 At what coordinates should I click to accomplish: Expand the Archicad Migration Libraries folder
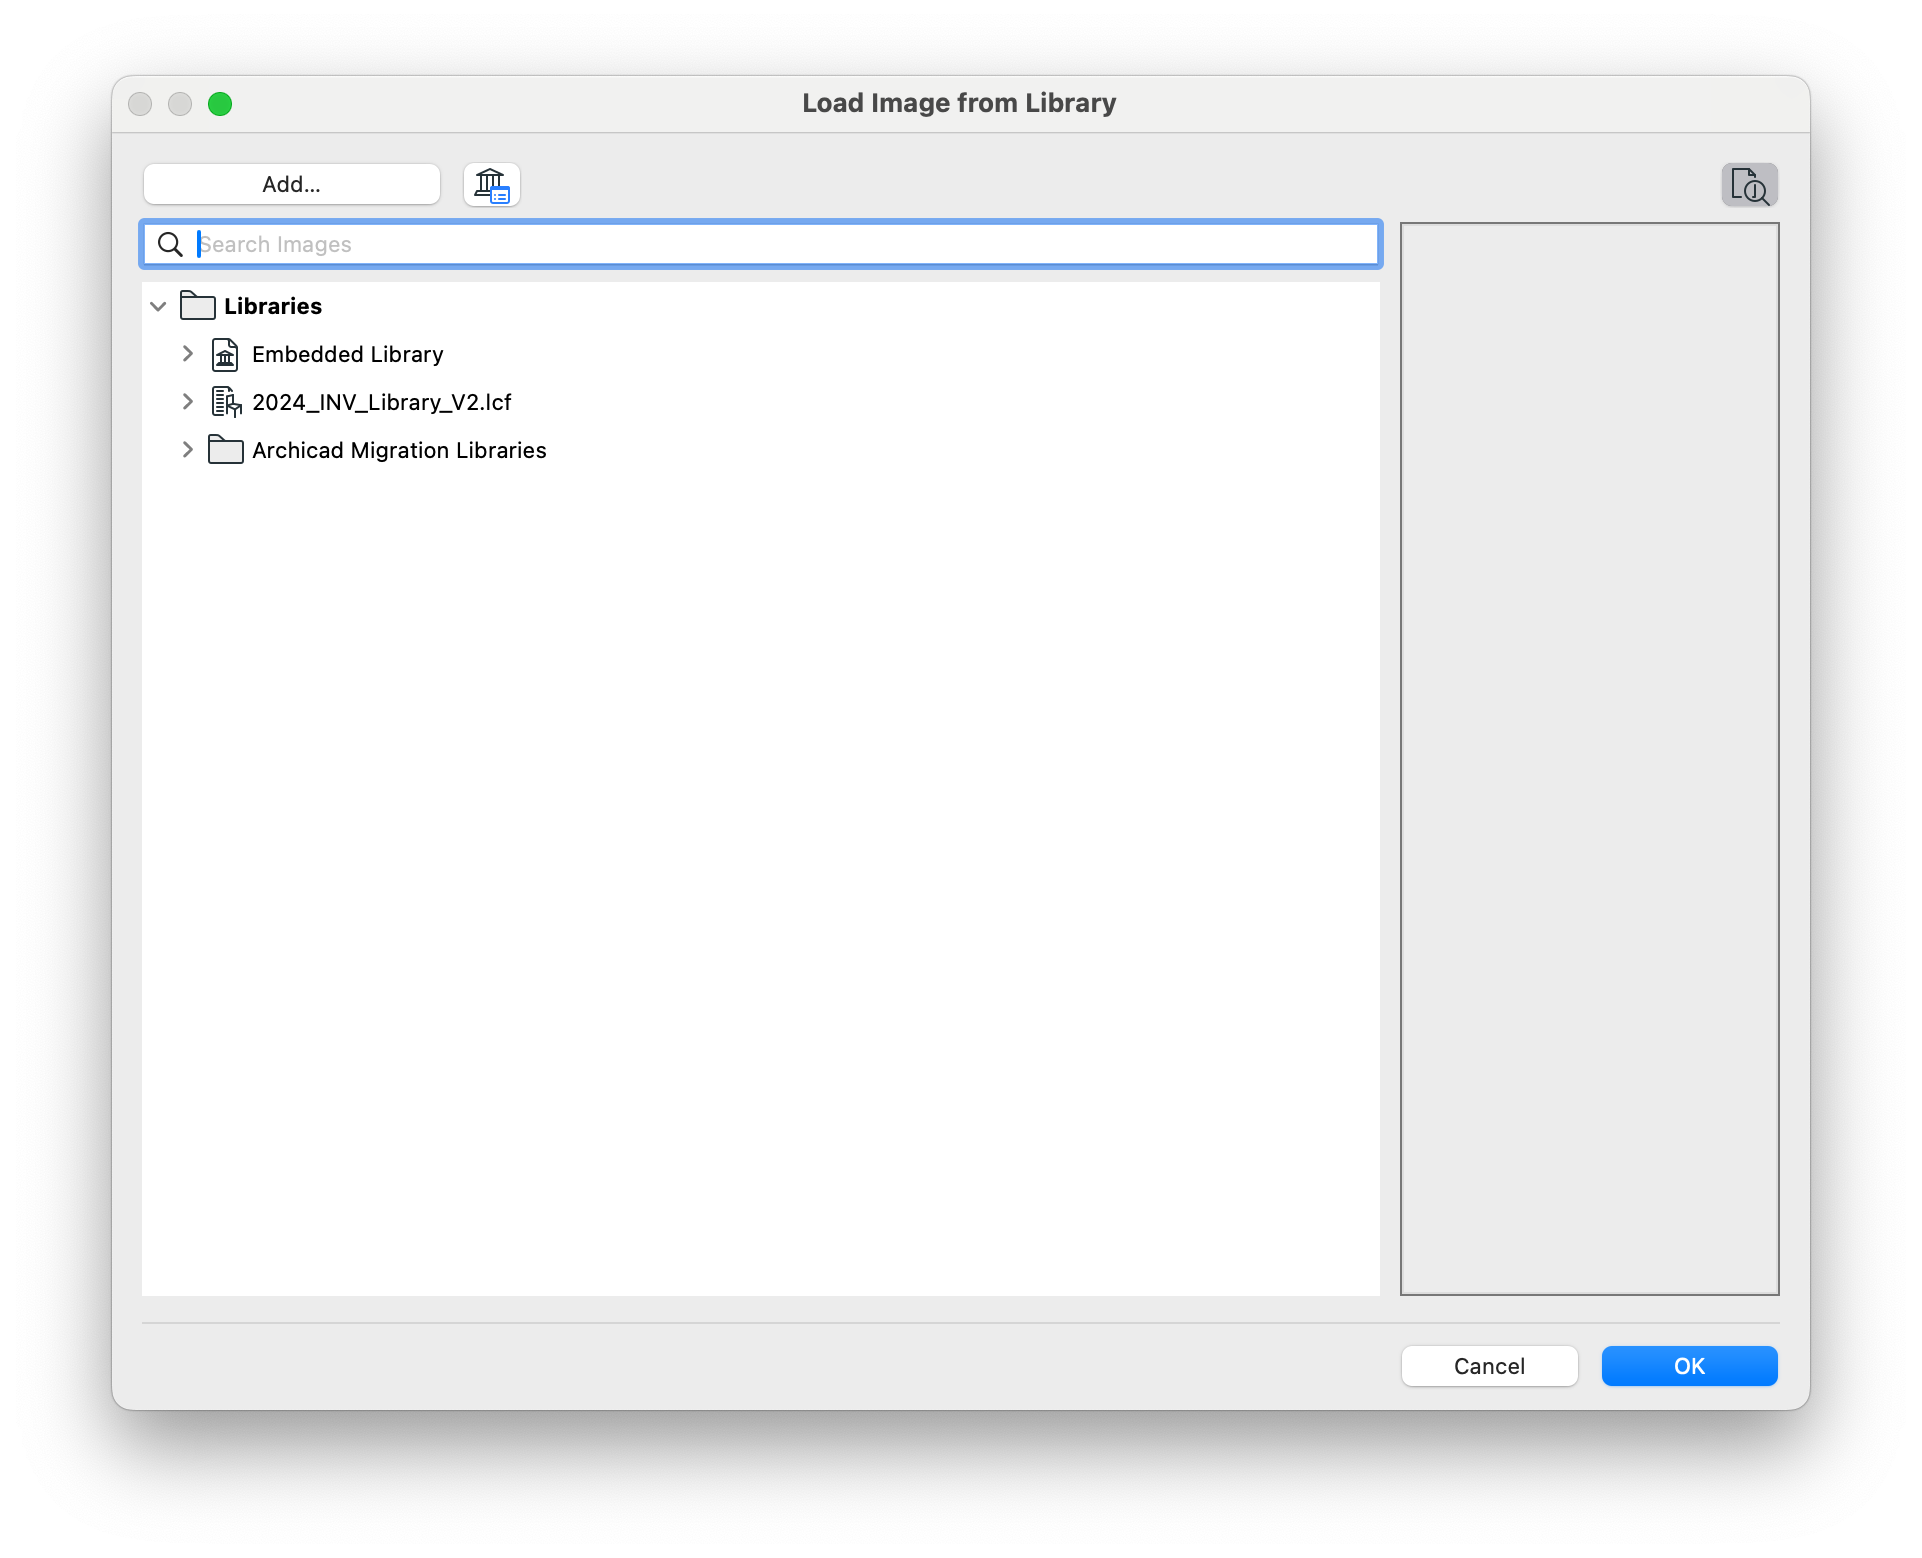[x=187, y=450]
